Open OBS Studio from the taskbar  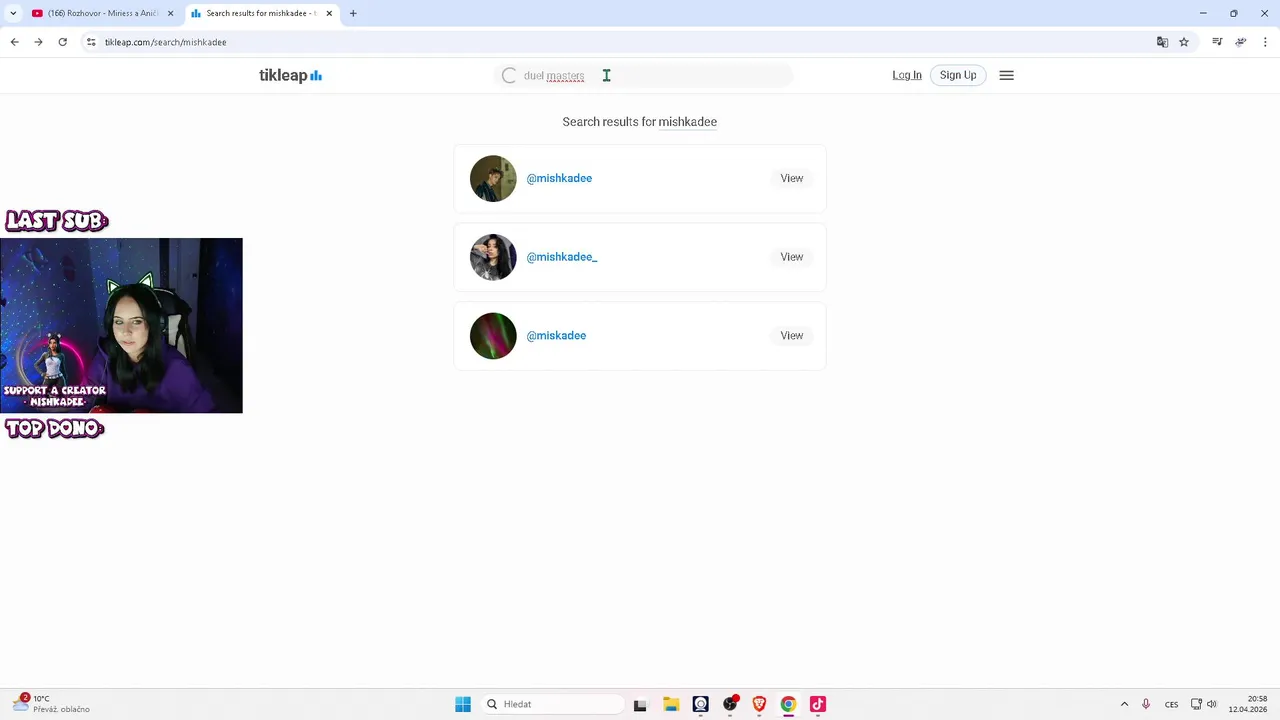click(730, 704)
